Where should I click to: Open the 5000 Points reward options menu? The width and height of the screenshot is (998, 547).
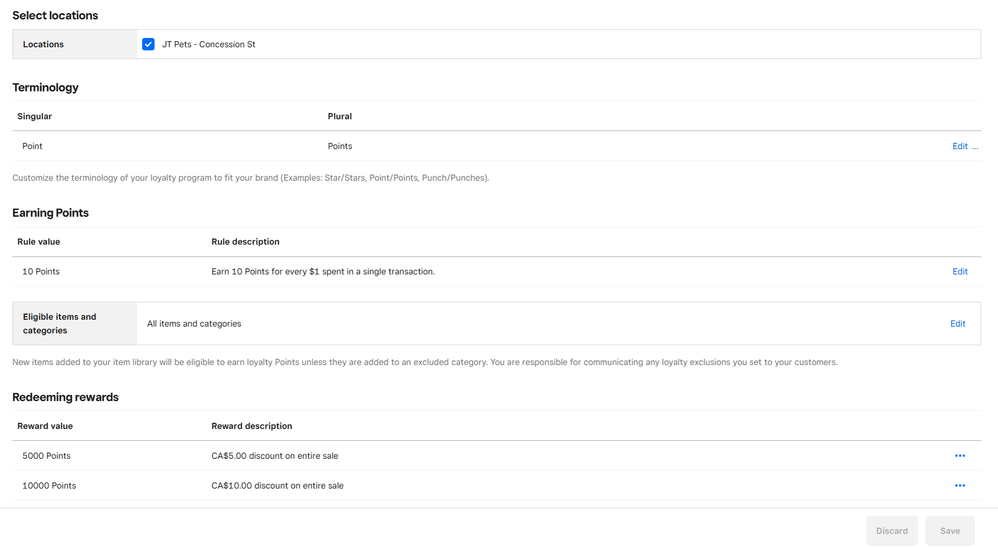(960, 455)
